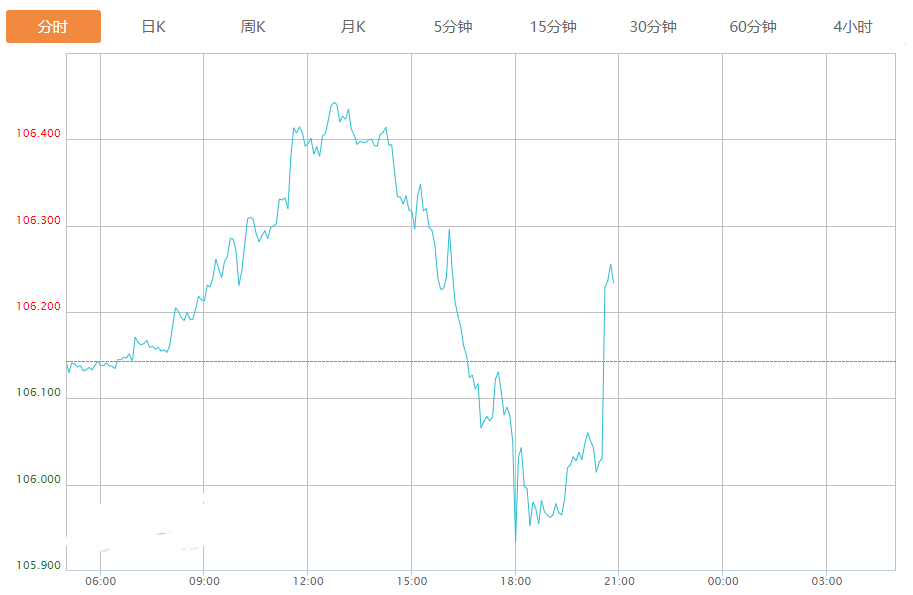Click the 18:00 time axis label
Image resolution: width=913 pixels, height=595 pixels.
pos(515,582)
